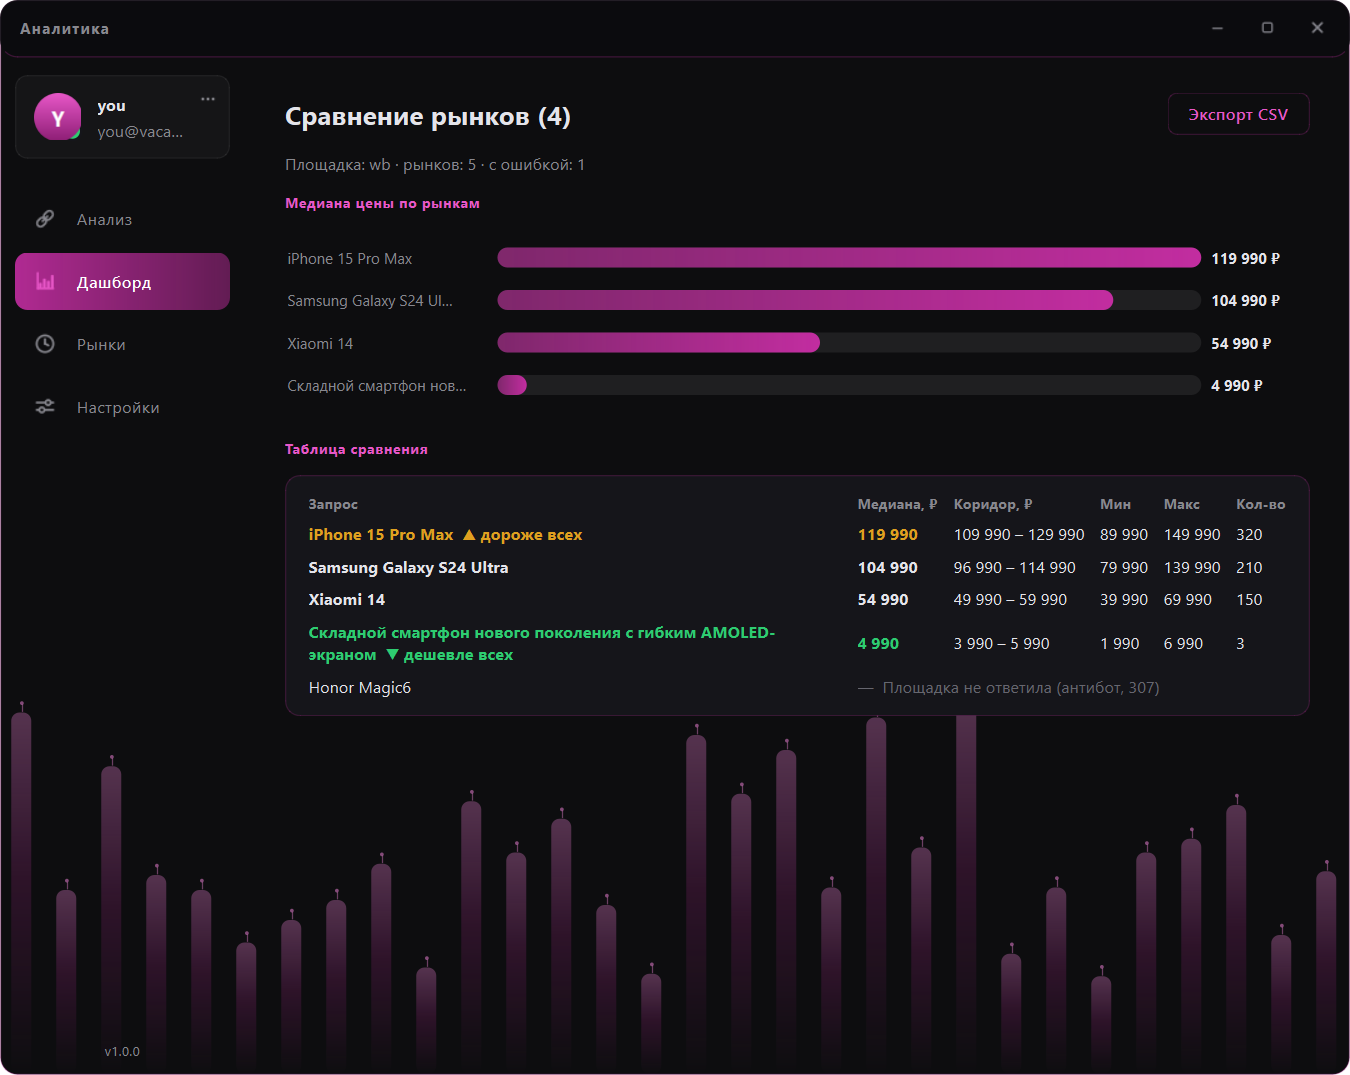Go to the Рынки section

click(122, 344)
